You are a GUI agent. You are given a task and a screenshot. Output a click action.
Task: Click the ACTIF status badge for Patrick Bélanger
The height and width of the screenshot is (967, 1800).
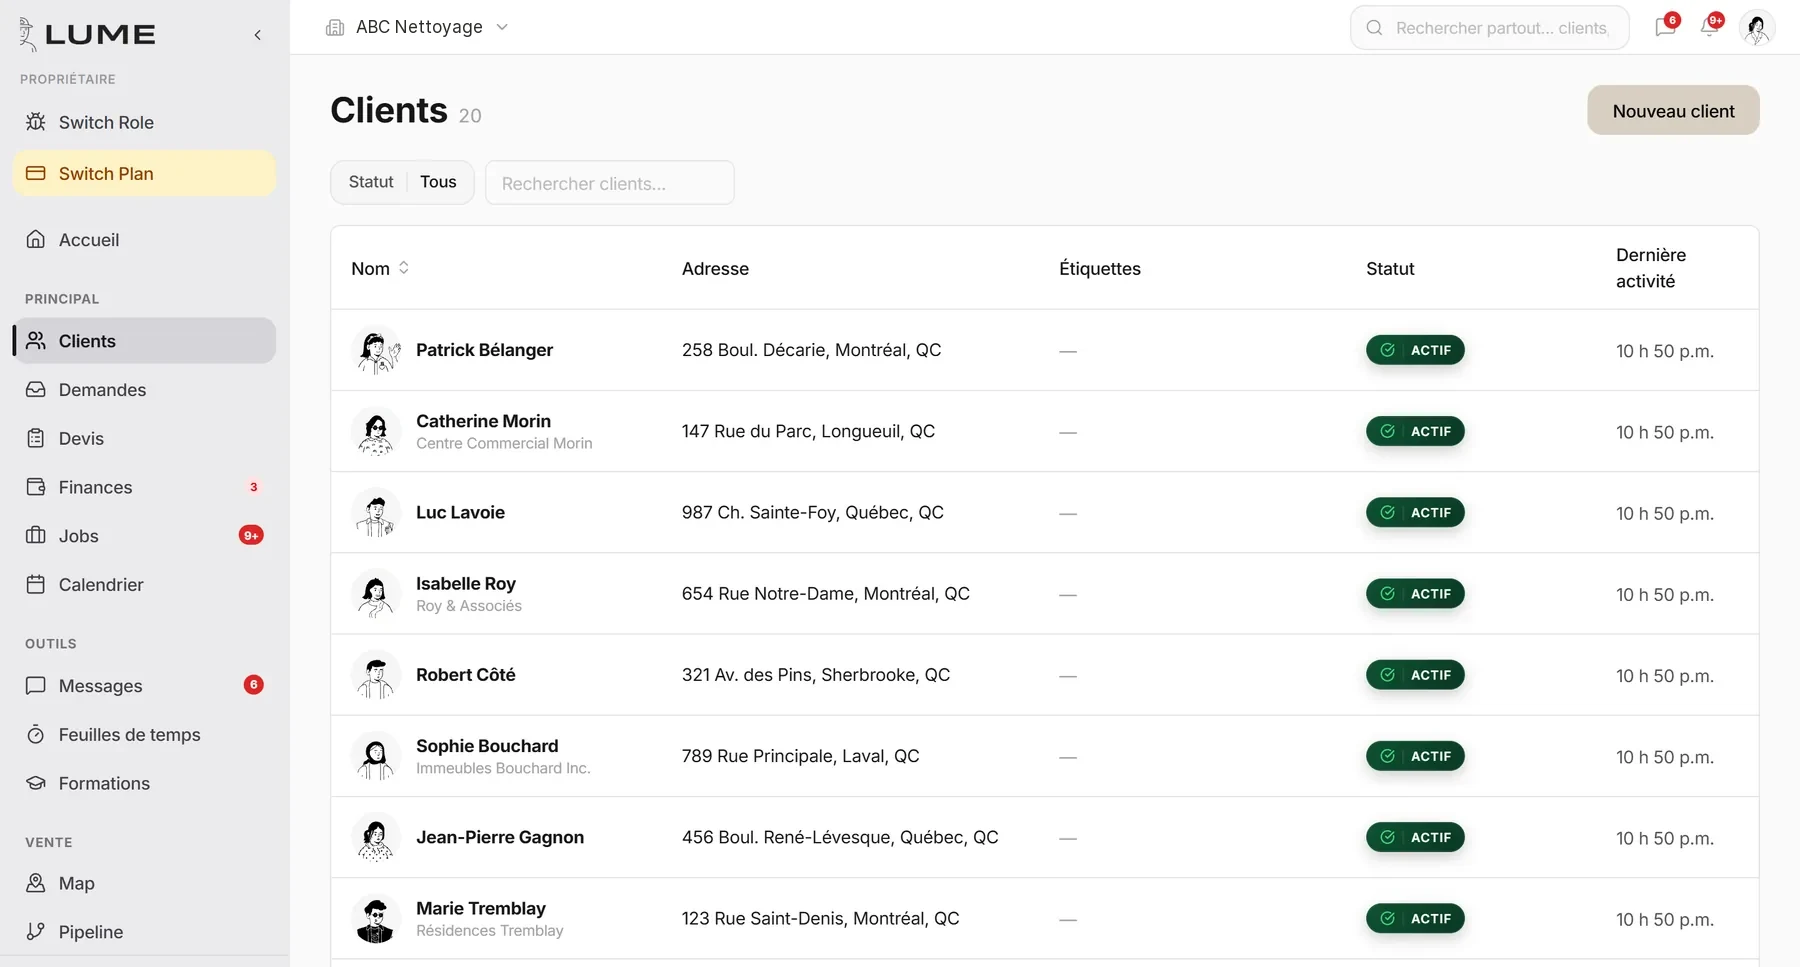[x=1415, y=350]
